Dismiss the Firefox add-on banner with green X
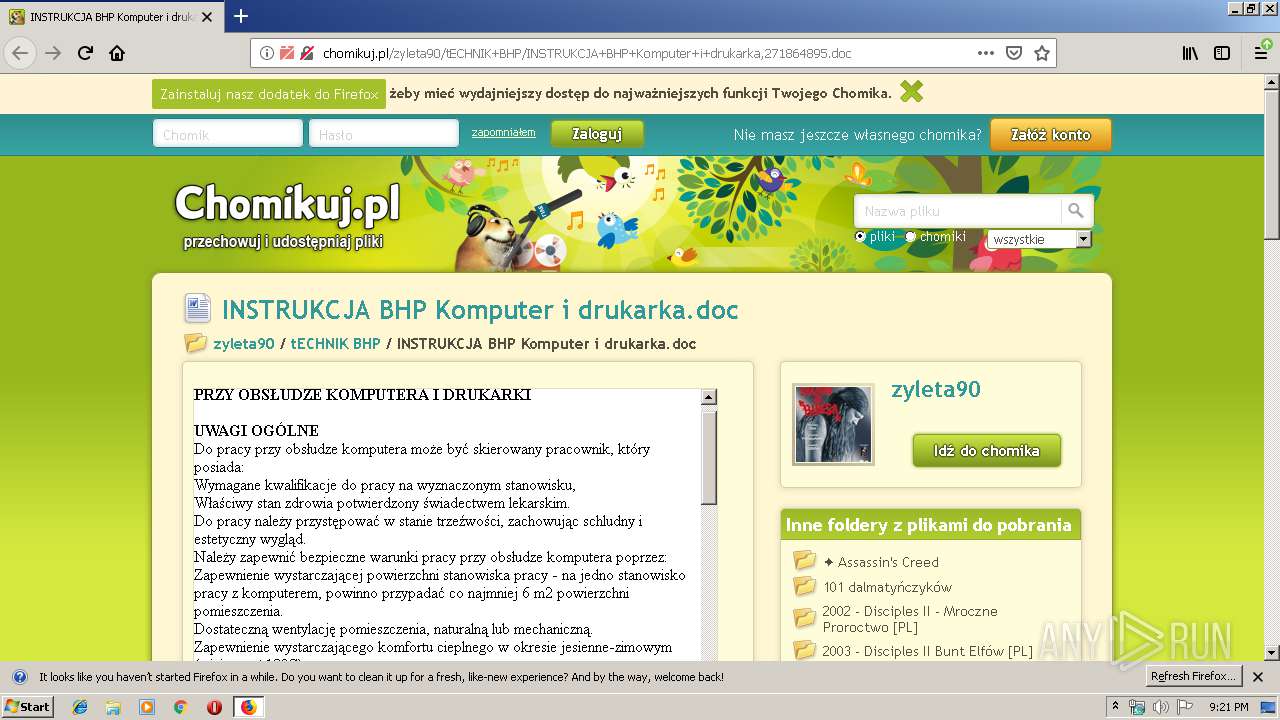Viewport: 1280px width, 720px height. tap(911, 92)
